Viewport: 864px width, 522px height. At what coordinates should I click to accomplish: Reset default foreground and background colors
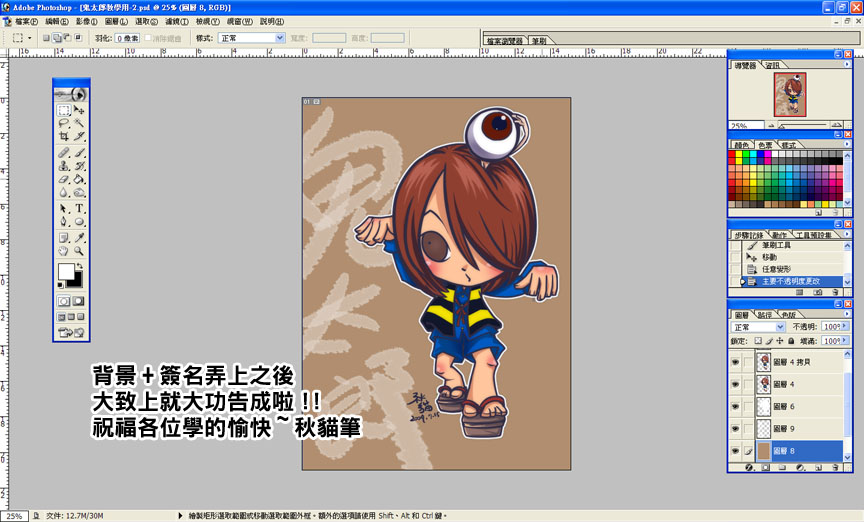(x=61, y=285)
